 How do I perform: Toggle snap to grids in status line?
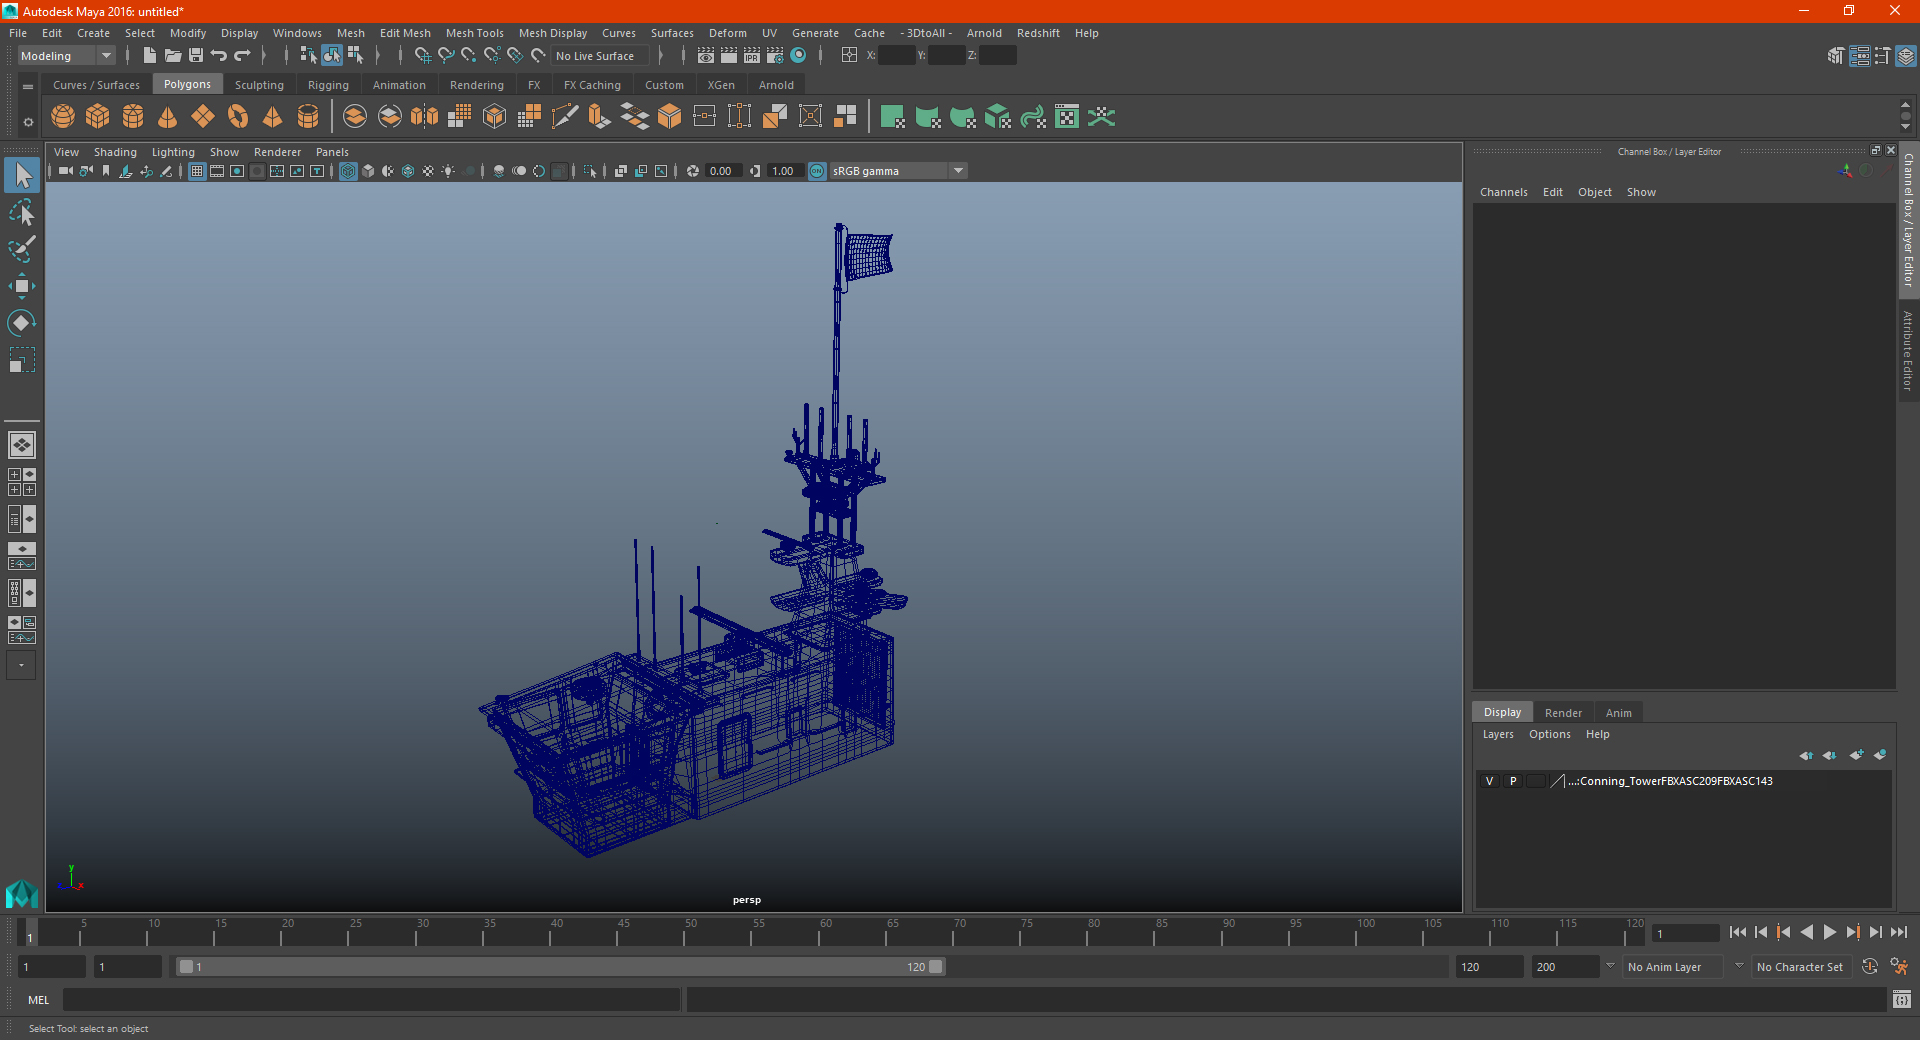click(x=423, y=56)
